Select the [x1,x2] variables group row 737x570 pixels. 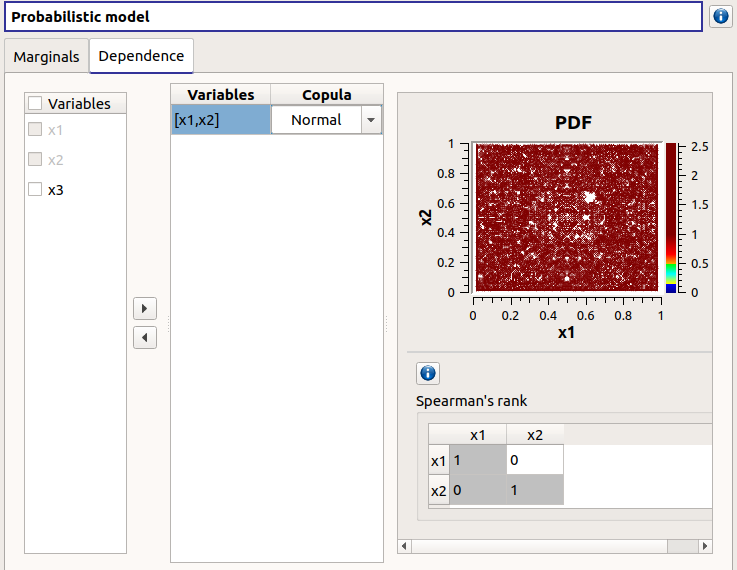tap(220, 120)
